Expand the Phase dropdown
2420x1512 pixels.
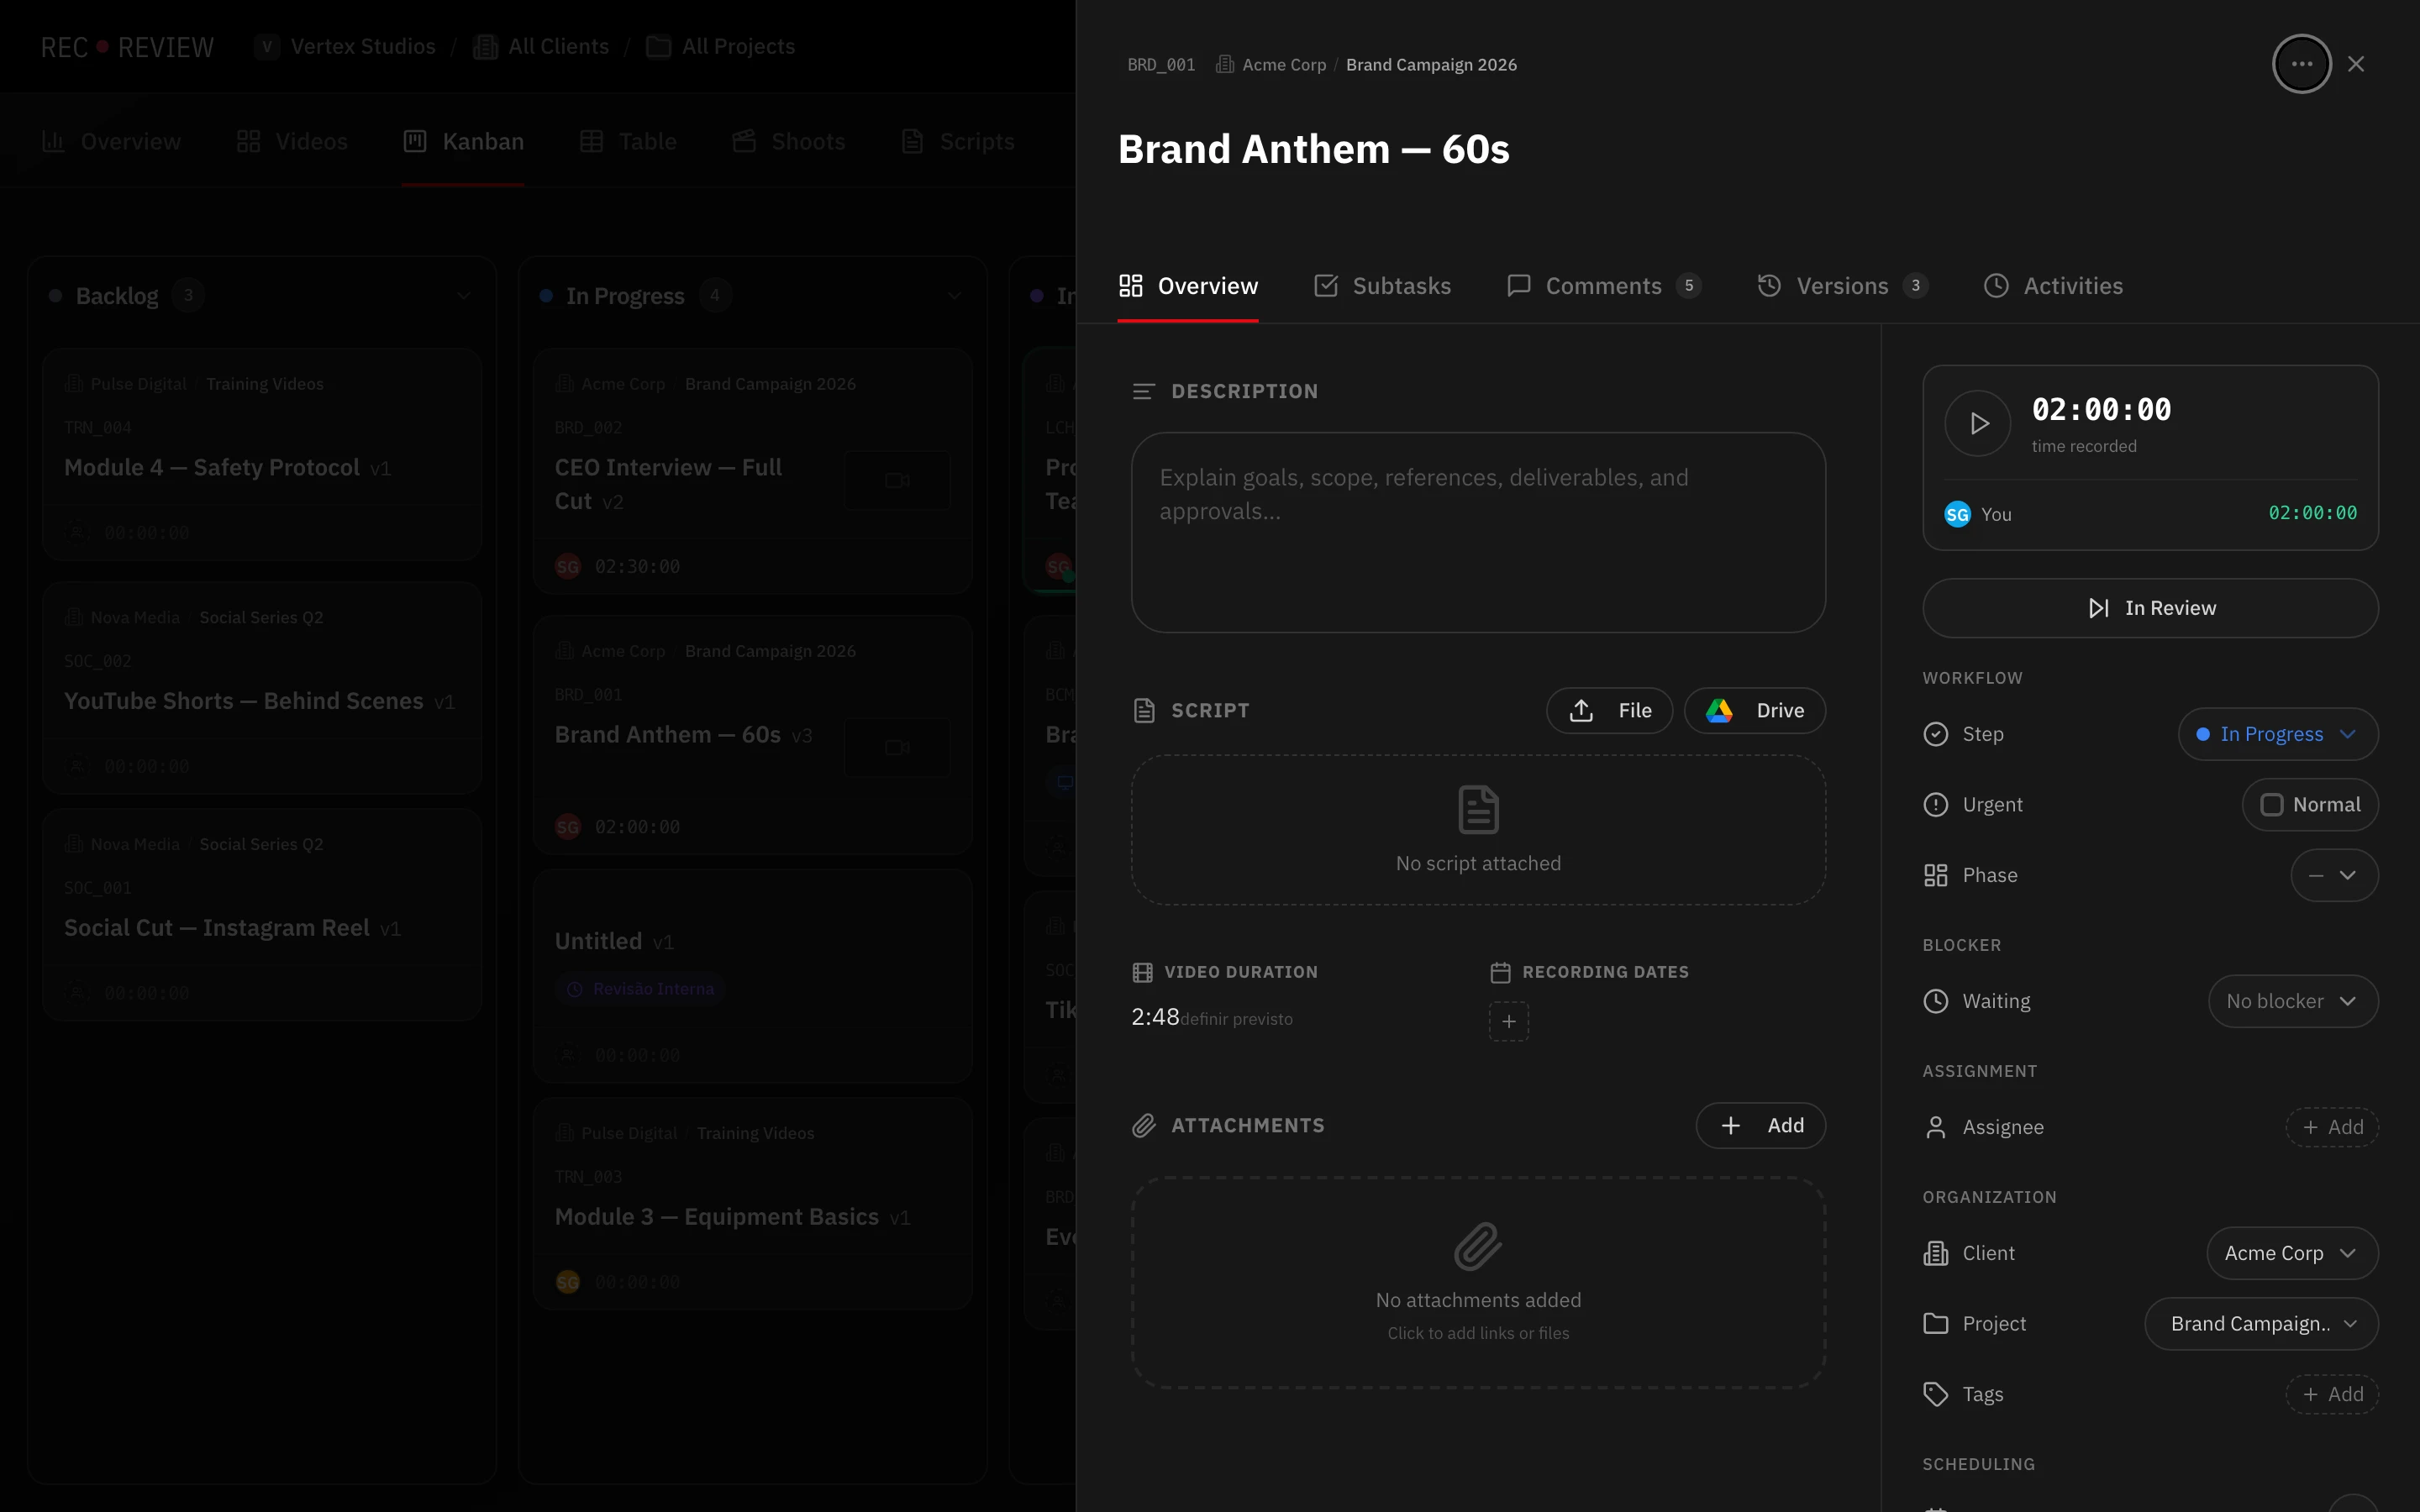[x=2333, y=875]
